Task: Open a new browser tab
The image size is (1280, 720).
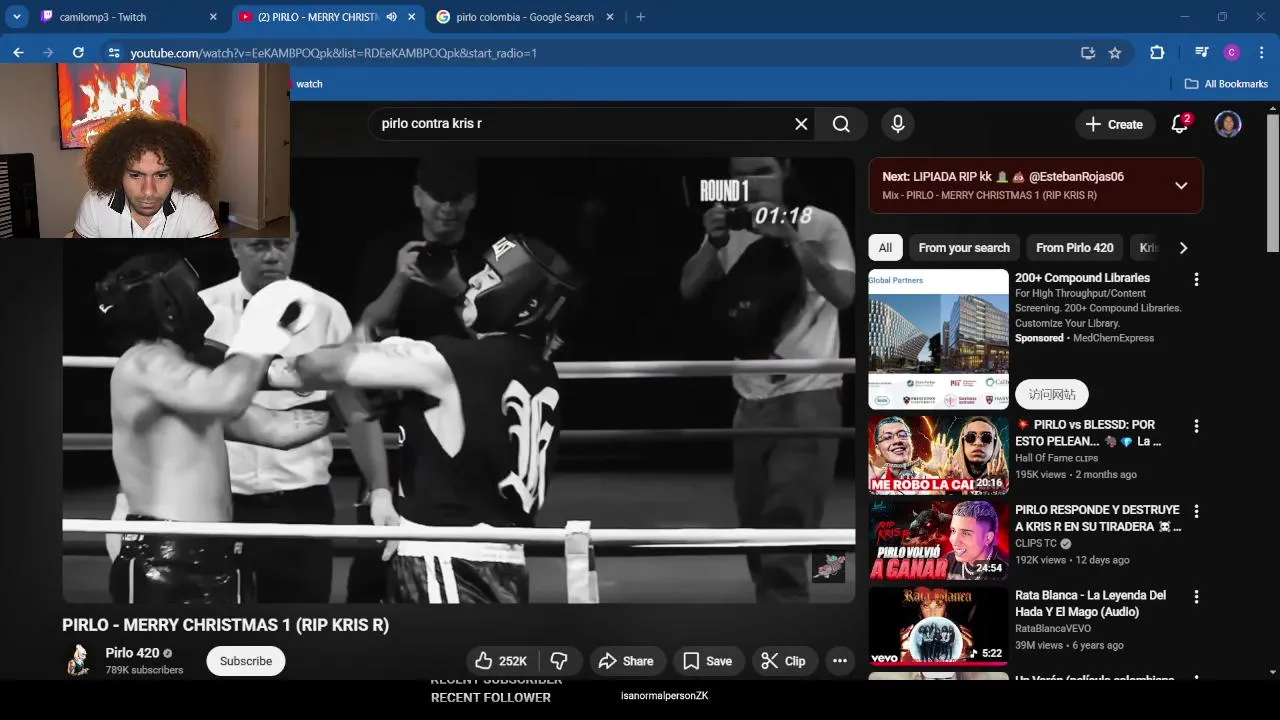Action: click(640, 17)
